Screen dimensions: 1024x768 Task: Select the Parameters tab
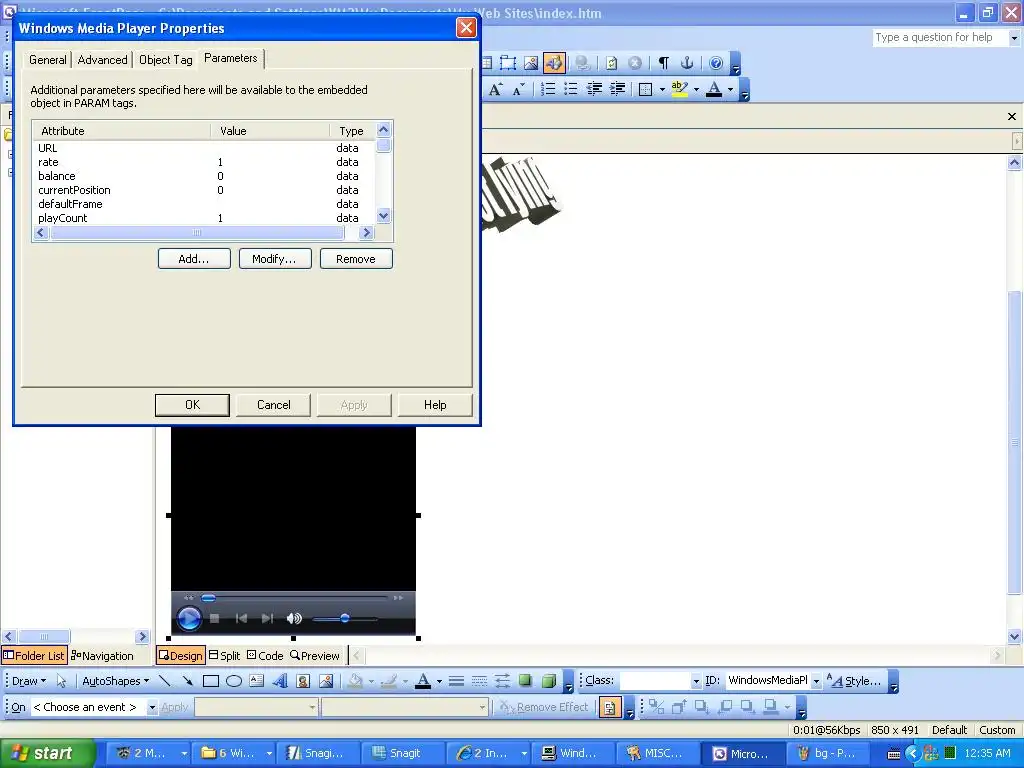tap(231, 58)
